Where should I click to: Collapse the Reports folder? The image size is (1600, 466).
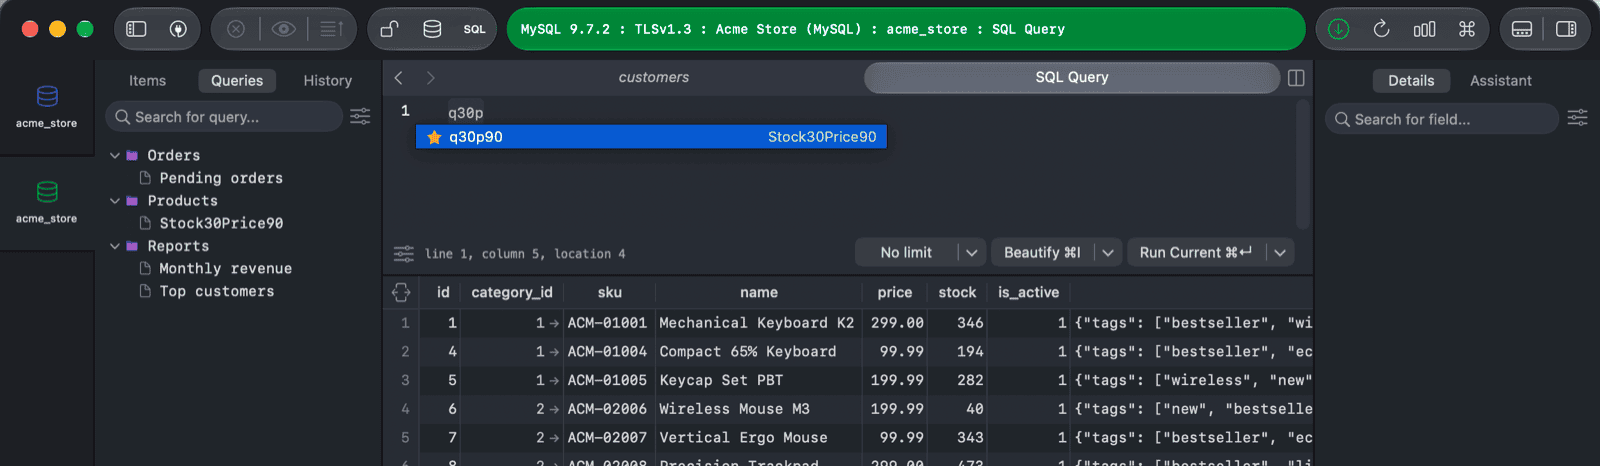click(x=115, y=246)
